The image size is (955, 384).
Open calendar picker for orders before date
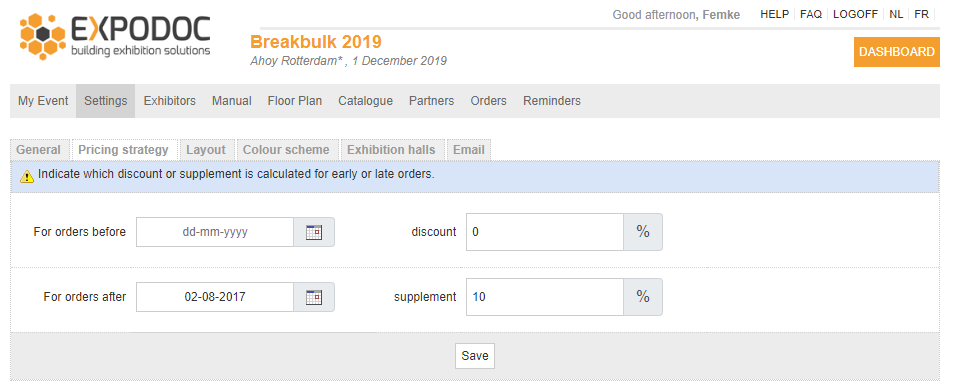pyautogui.click(x=314, y=232)
